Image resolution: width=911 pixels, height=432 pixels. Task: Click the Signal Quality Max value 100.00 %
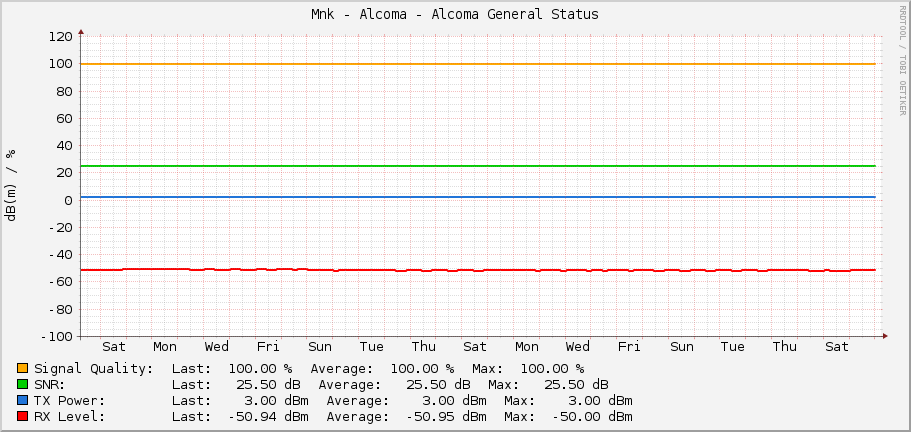pyautogui.click(x=552, y=369)
